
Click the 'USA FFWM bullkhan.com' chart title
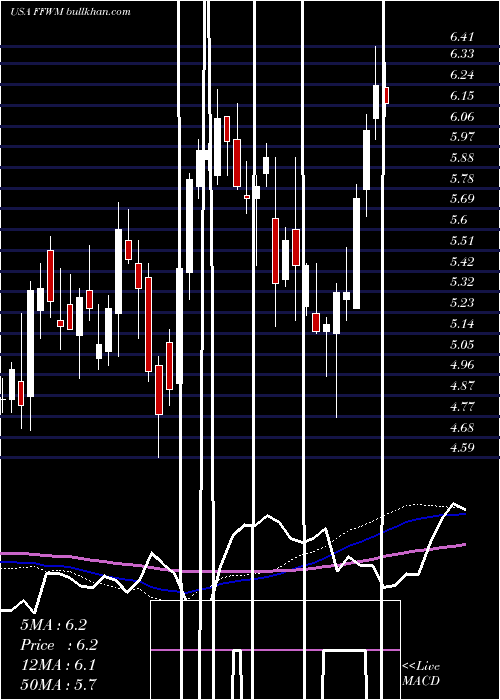tap(70, 12)
